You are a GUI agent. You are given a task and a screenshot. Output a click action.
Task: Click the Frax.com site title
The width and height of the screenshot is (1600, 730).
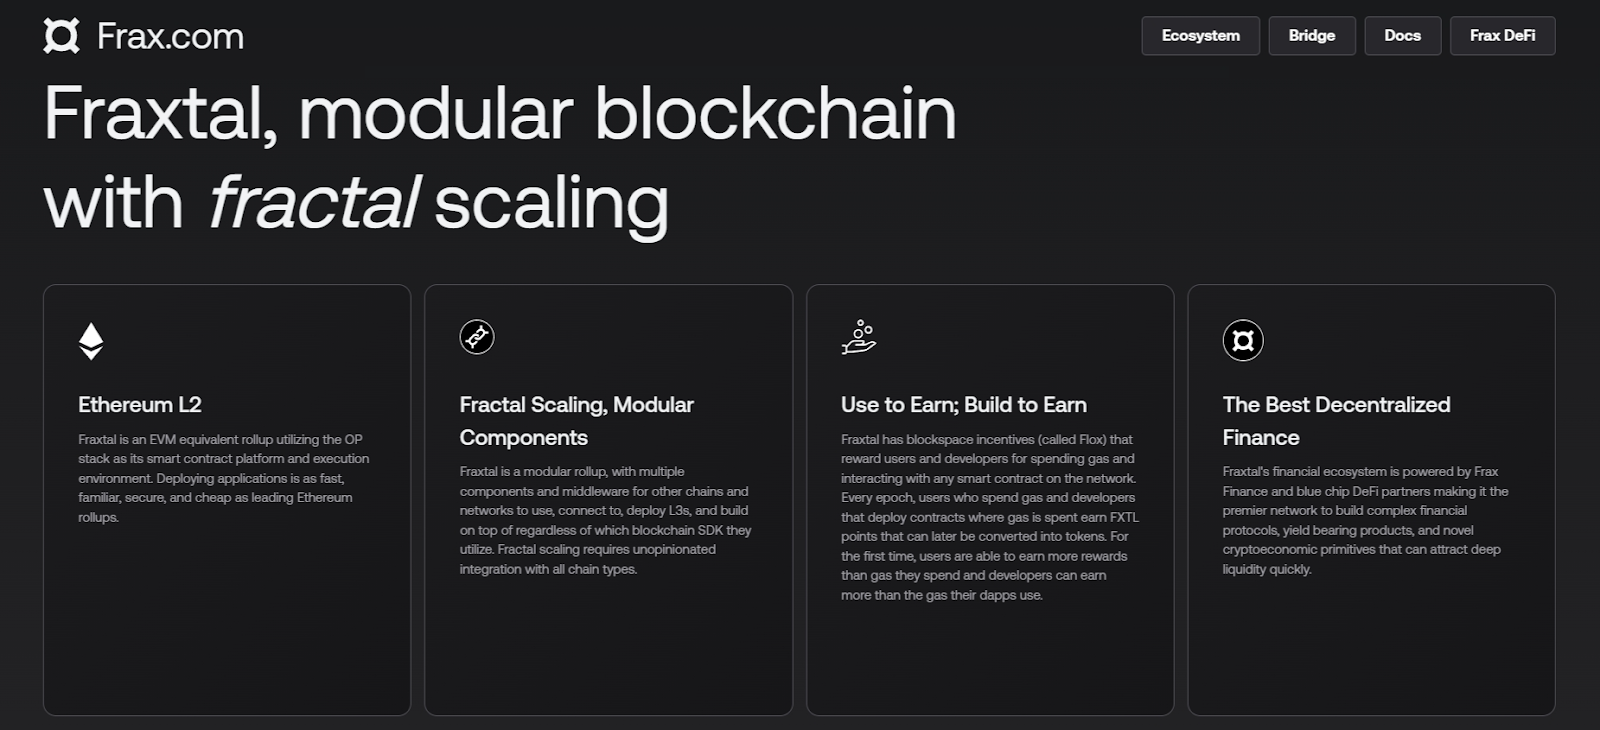point(170,35)
